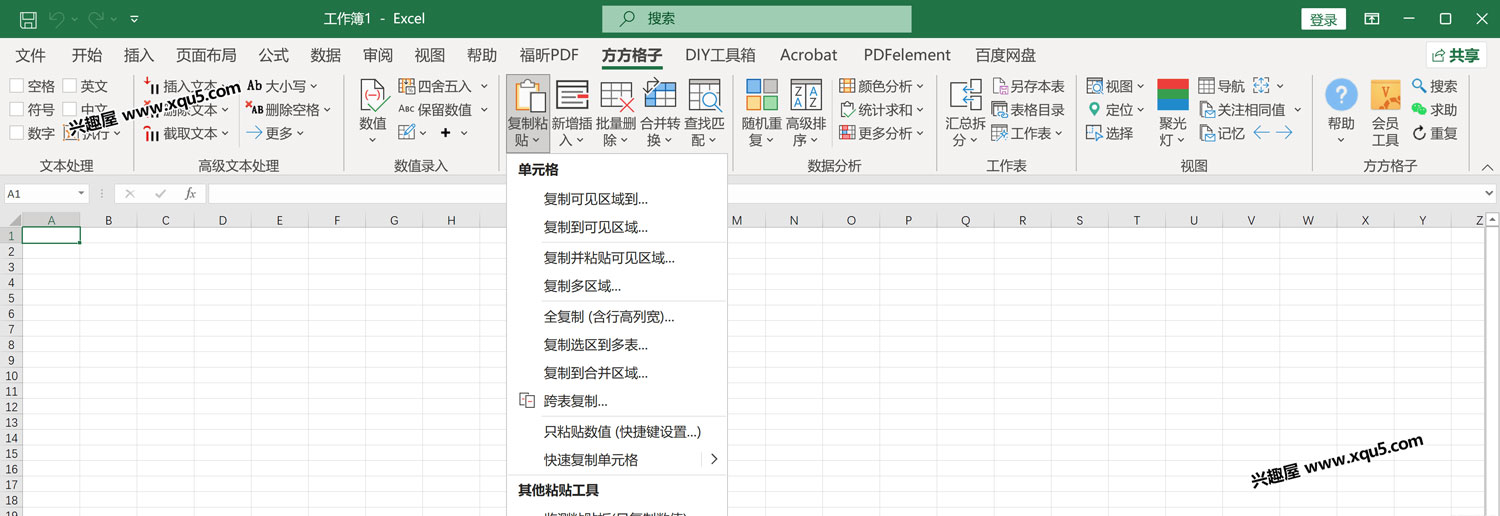Image resolution: width=1500 pixels, height=516 pixels.
Task: Tick the 中文 checkbox
Action: coord(69,109)
